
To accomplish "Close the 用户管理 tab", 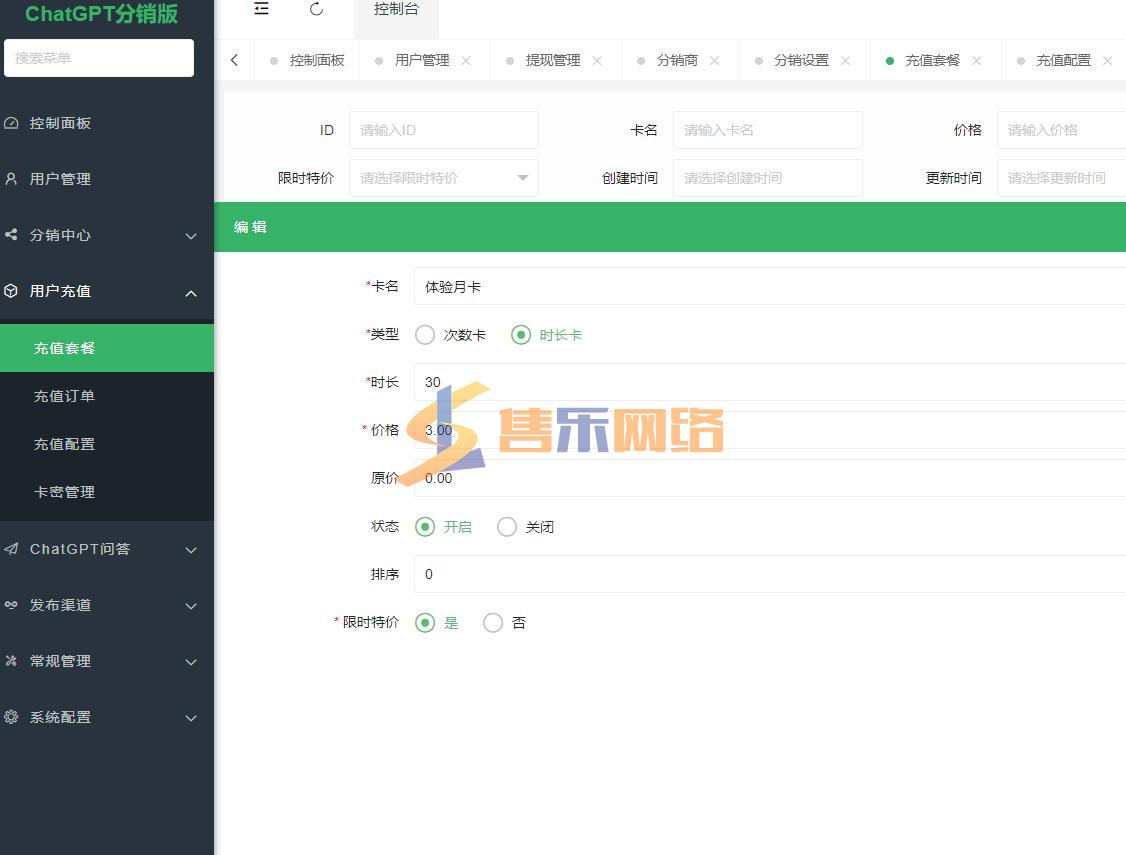I will 466,60.
